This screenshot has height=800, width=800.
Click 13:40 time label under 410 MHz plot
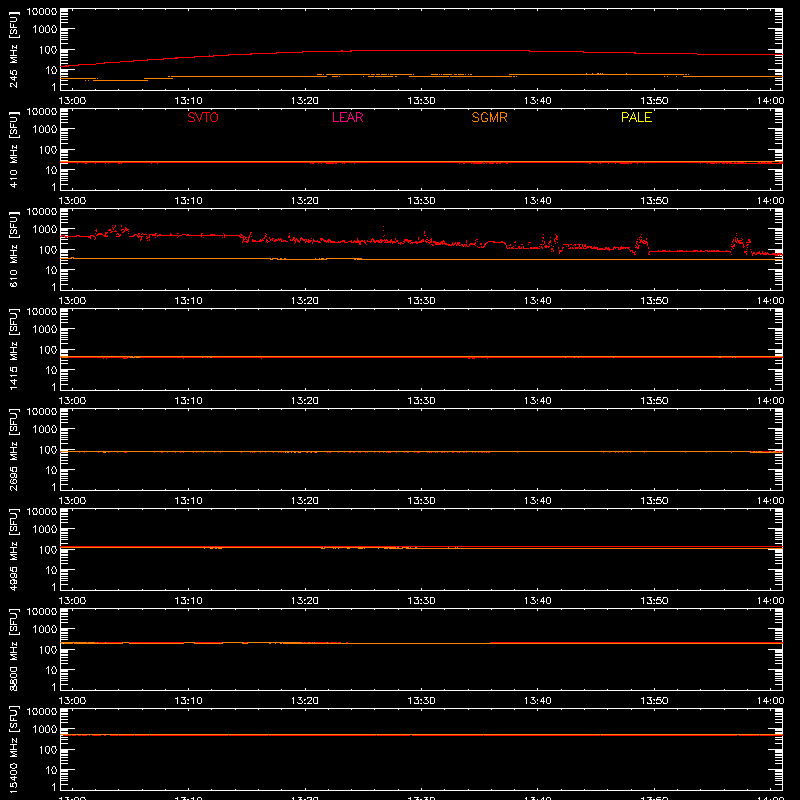(x=537, y=201)
